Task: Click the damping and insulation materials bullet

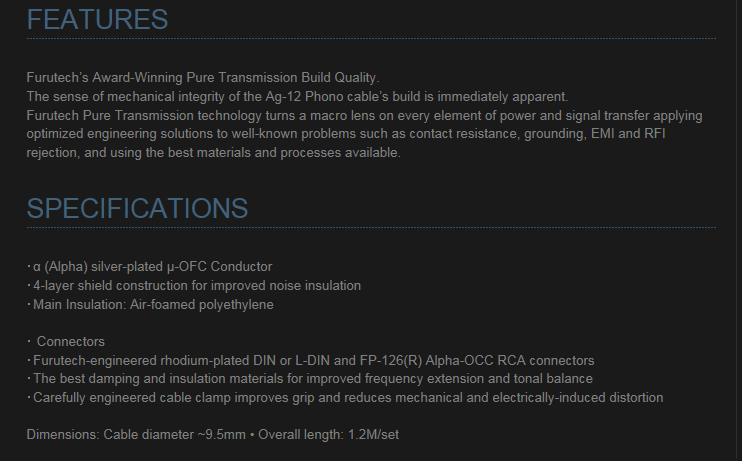Action: (310, 379)
